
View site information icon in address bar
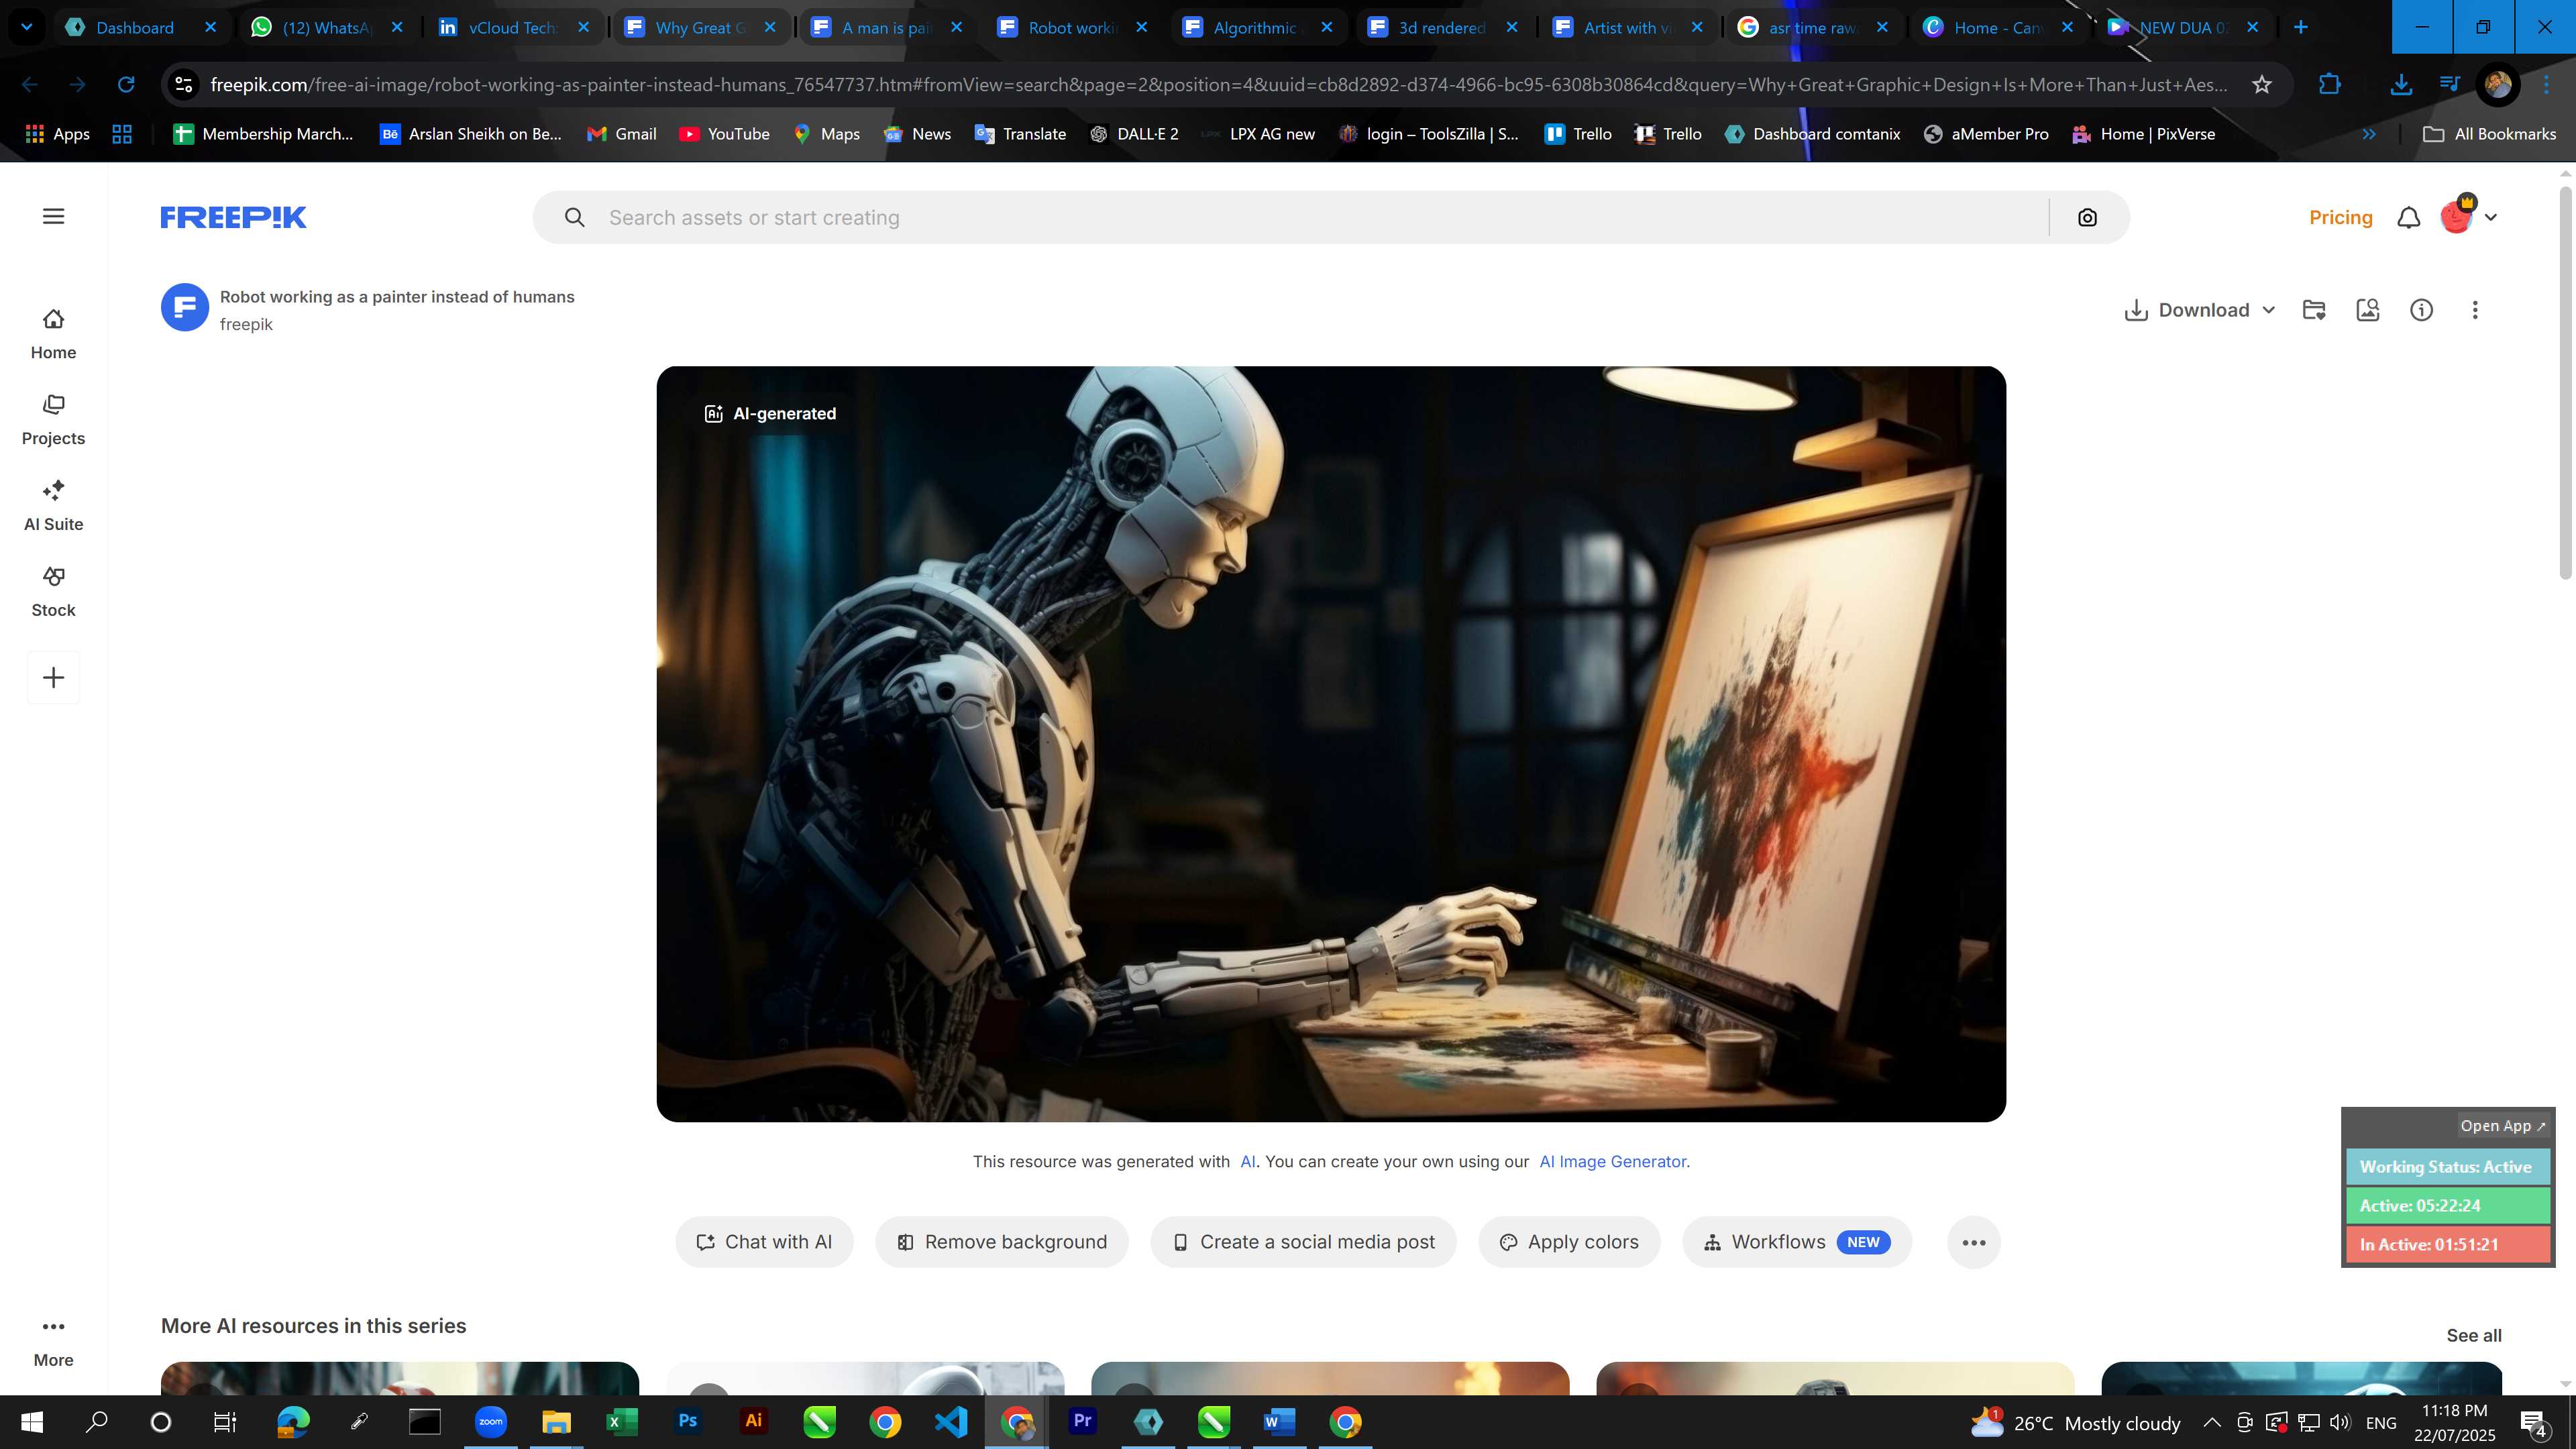pos(184,85)
